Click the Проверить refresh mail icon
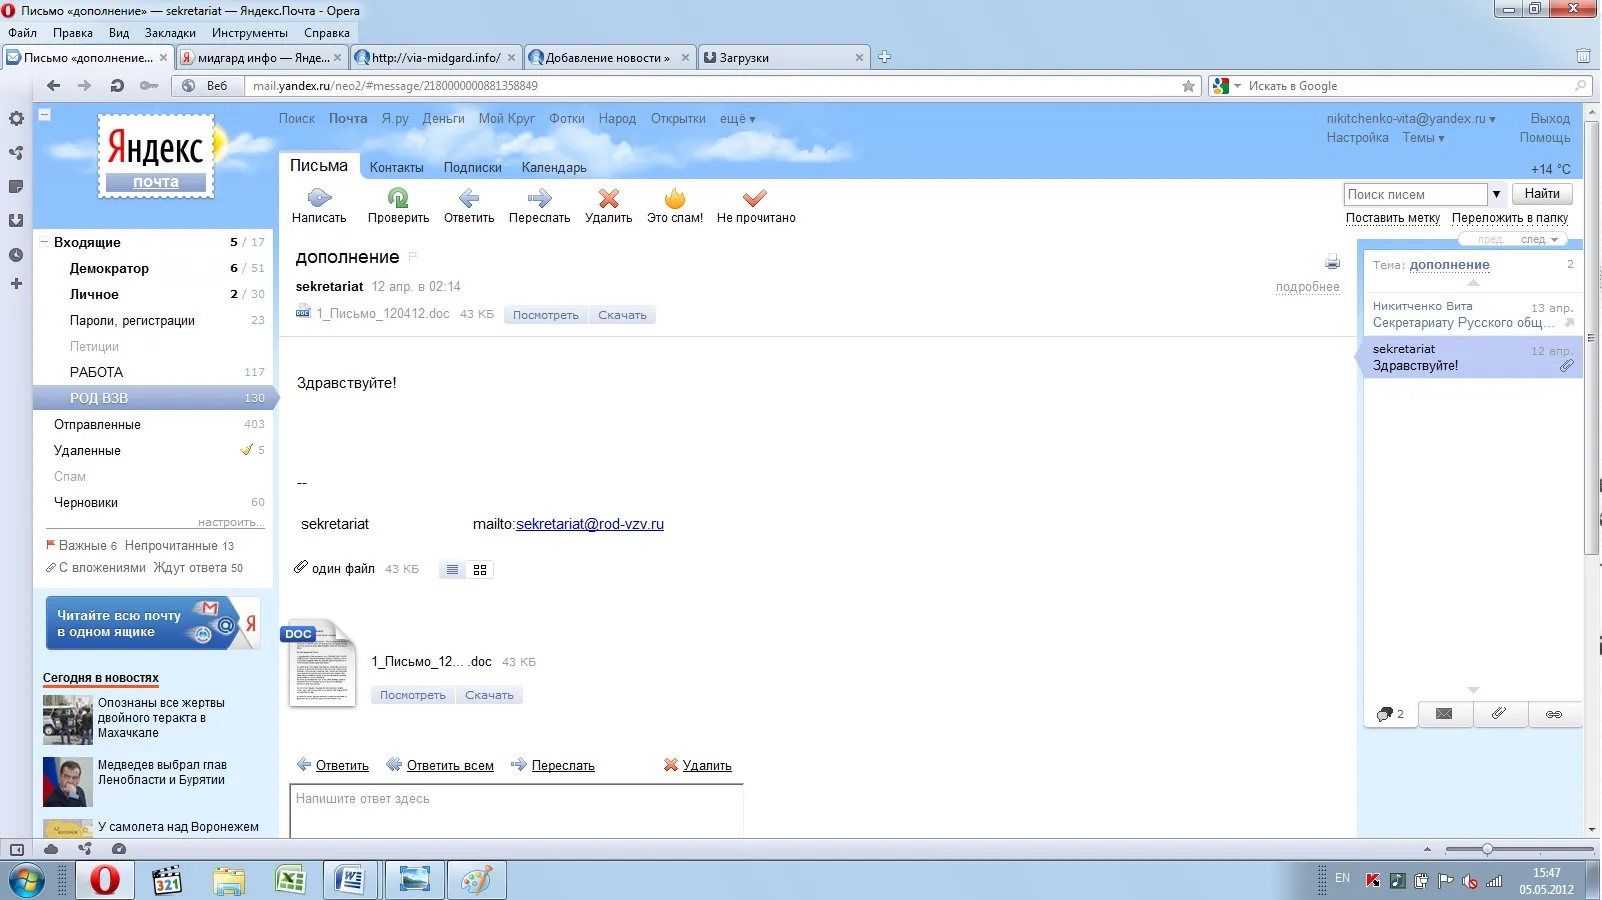1602x900 pixels. (x=398, y=198)
